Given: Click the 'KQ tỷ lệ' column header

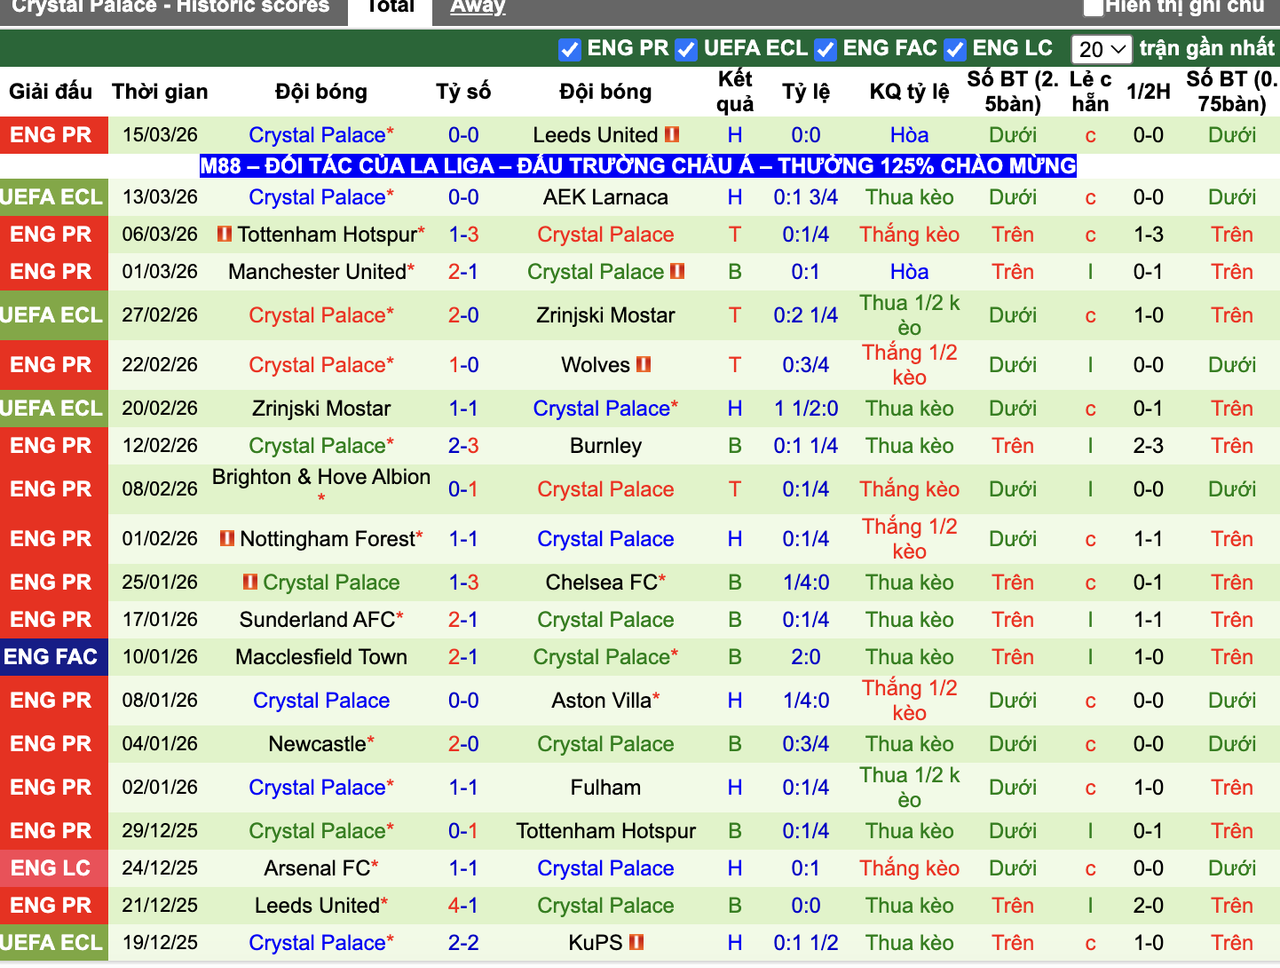Looking at the screenshot, I should (x=909, y=92).
